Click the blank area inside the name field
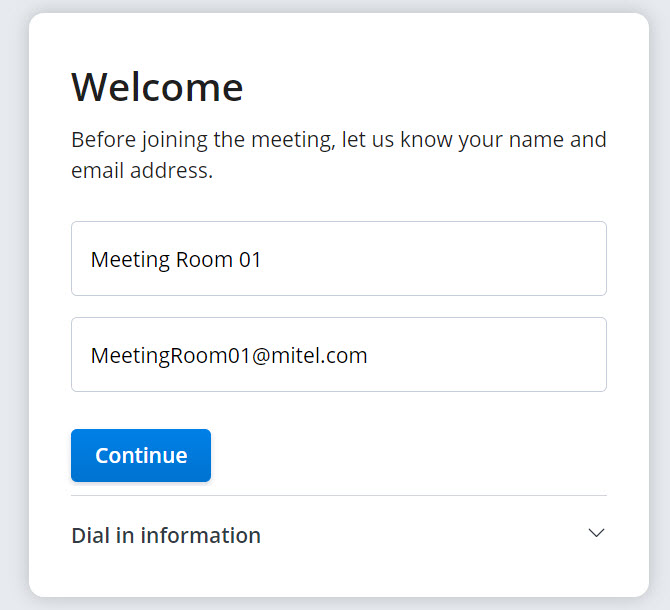 pos(450,259)
